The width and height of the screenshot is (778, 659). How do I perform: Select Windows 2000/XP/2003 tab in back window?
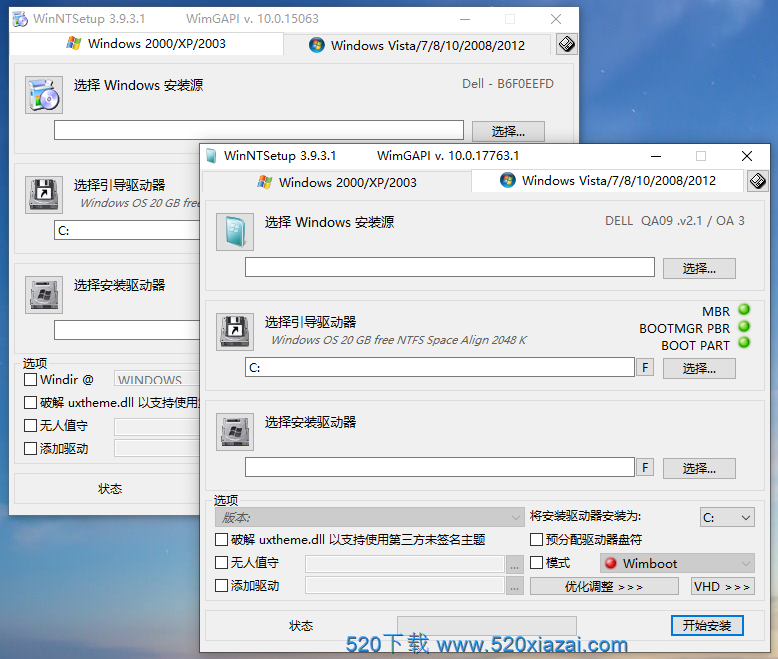click(146, 44)
